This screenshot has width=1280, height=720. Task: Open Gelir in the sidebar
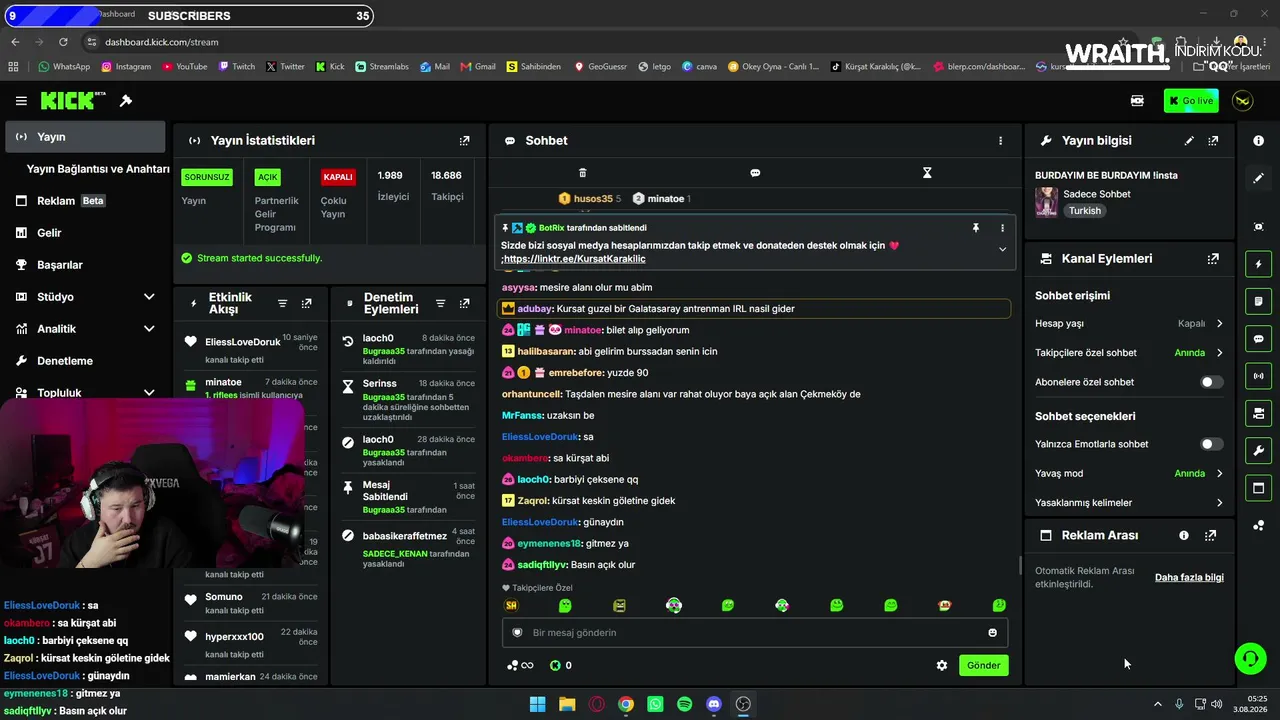click(x=85, y=233)
